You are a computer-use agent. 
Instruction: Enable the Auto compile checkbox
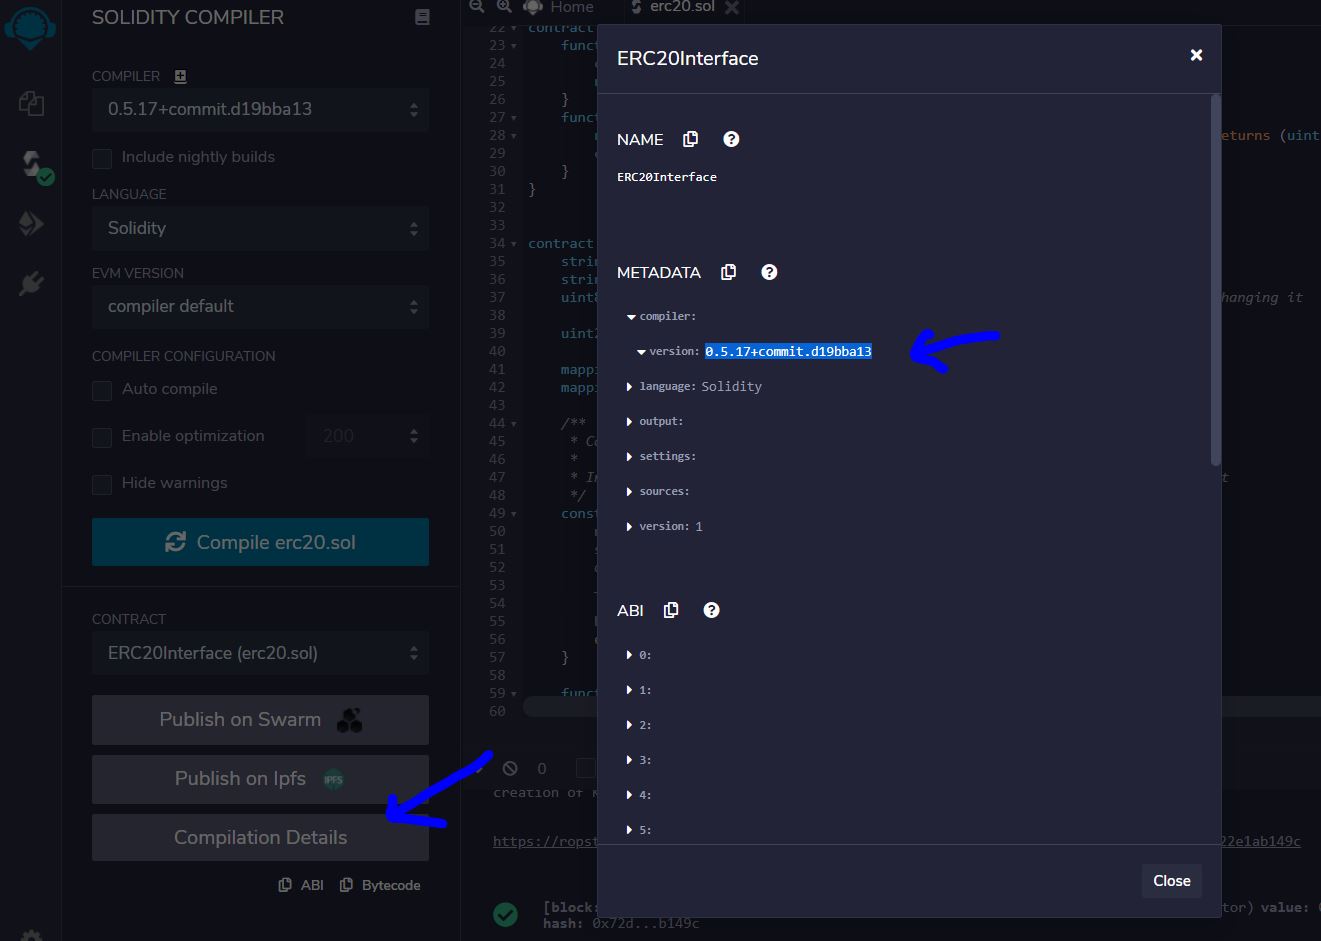point(102,390)
